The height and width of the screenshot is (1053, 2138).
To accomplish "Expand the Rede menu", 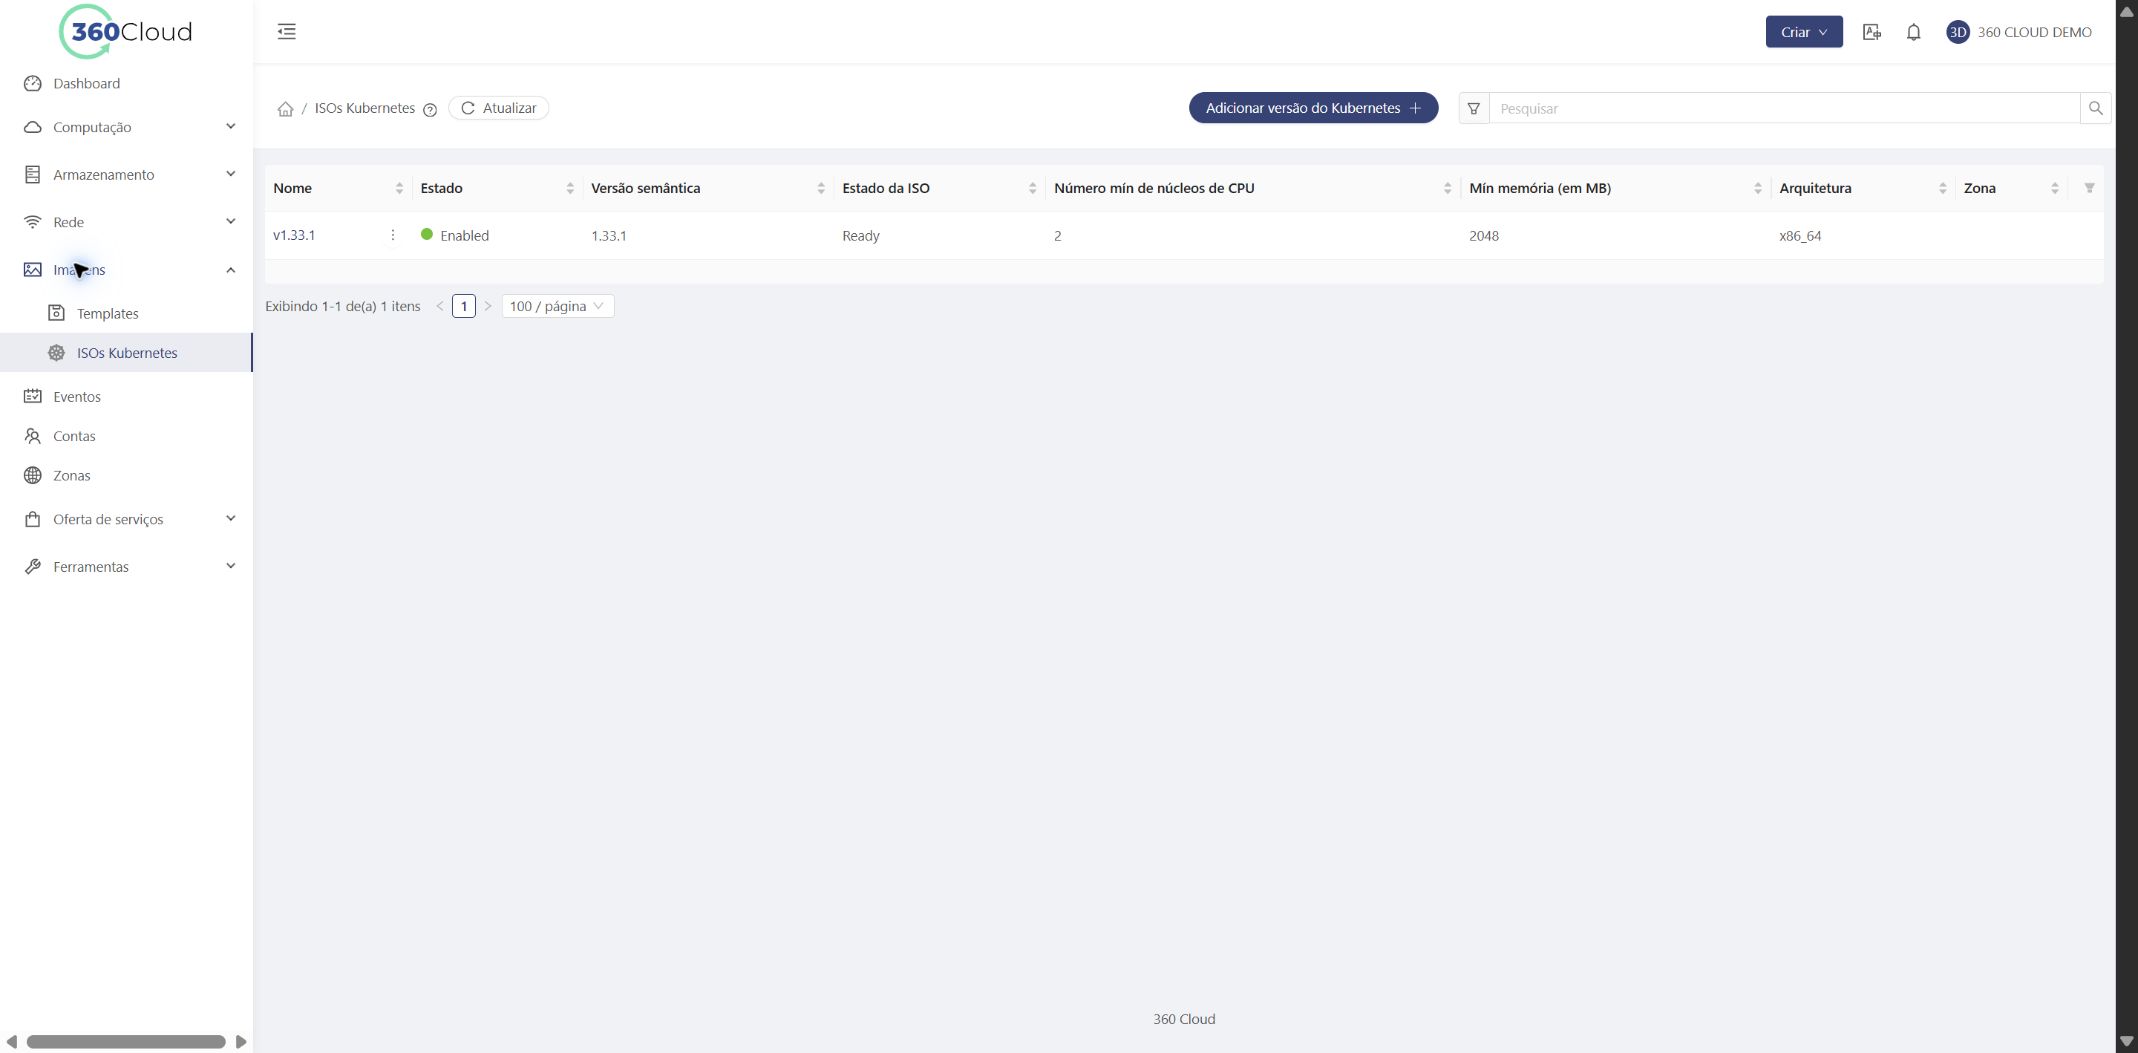I will pos(127,222).
